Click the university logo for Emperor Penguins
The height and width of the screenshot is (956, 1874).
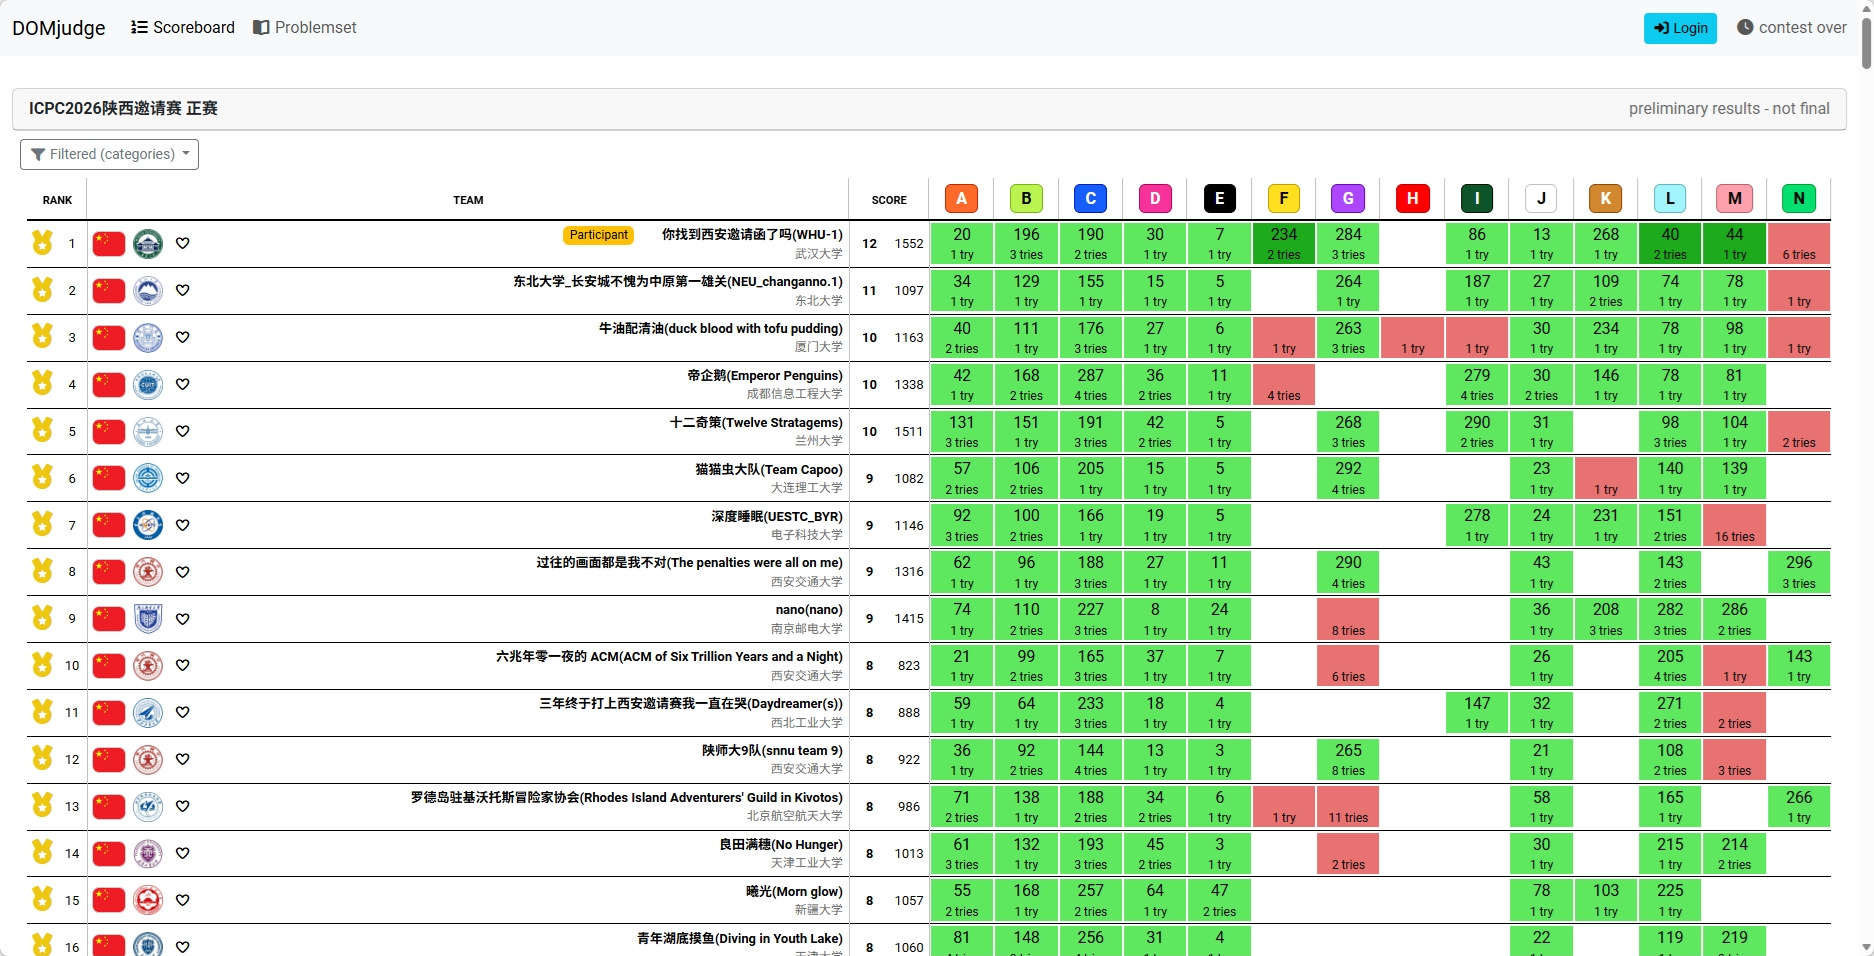pyautogui.click(x=148, y=384)
